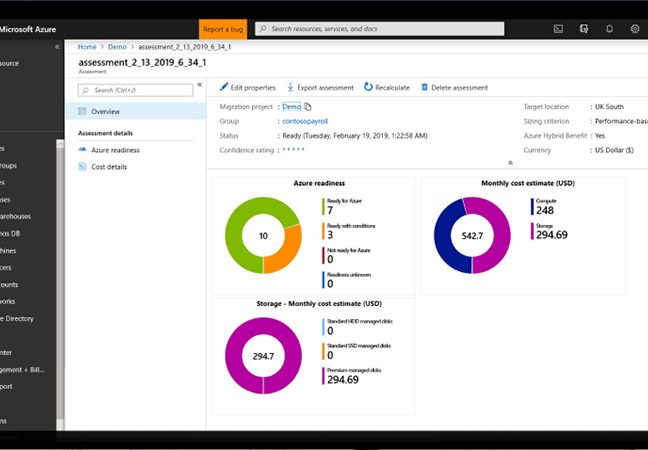Open the settings gear in top bar

pyautogui.click(x=635, y=29)
